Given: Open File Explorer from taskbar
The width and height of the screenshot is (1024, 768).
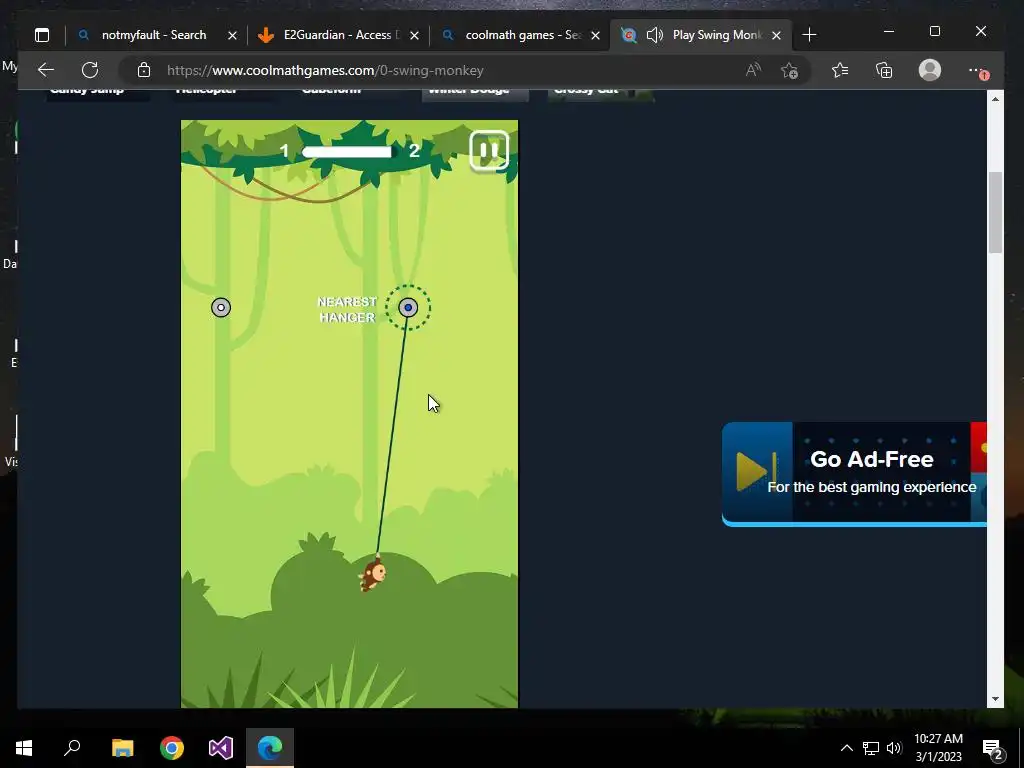Looking at the screenshot, I should 122,748.
